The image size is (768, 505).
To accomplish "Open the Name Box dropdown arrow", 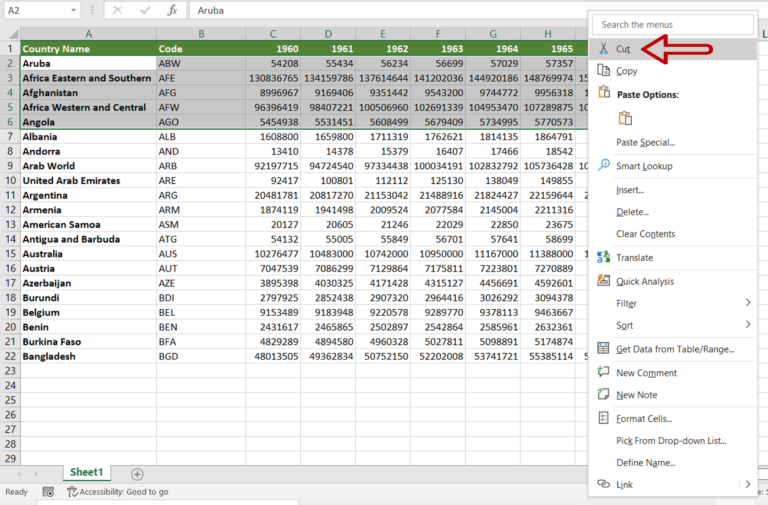I will pyautogui.click(x=73, y=10).
